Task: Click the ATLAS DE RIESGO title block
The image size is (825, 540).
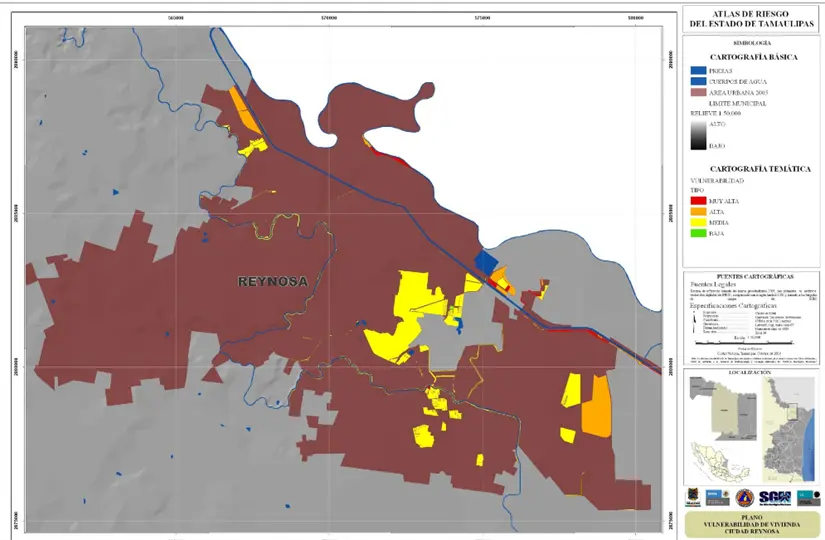Action: 752,18
